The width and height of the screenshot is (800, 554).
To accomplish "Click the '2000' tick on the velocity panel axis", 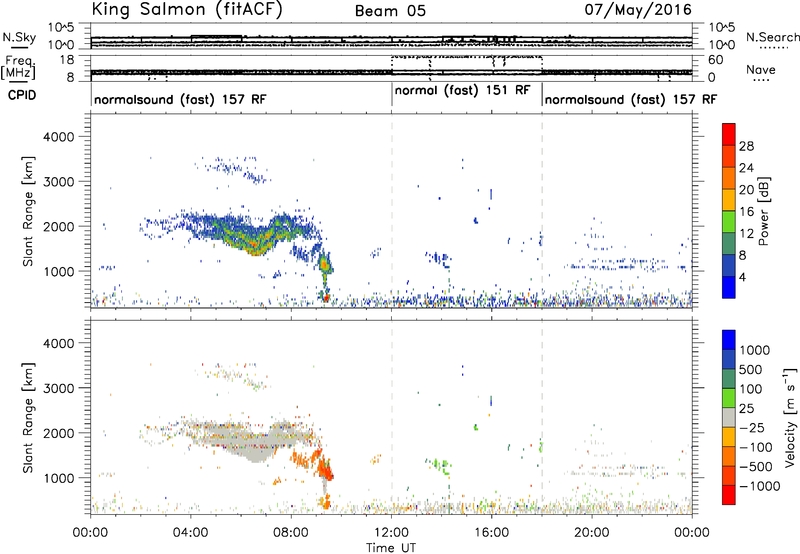I will pyautogui.click(x=58, y=433).
